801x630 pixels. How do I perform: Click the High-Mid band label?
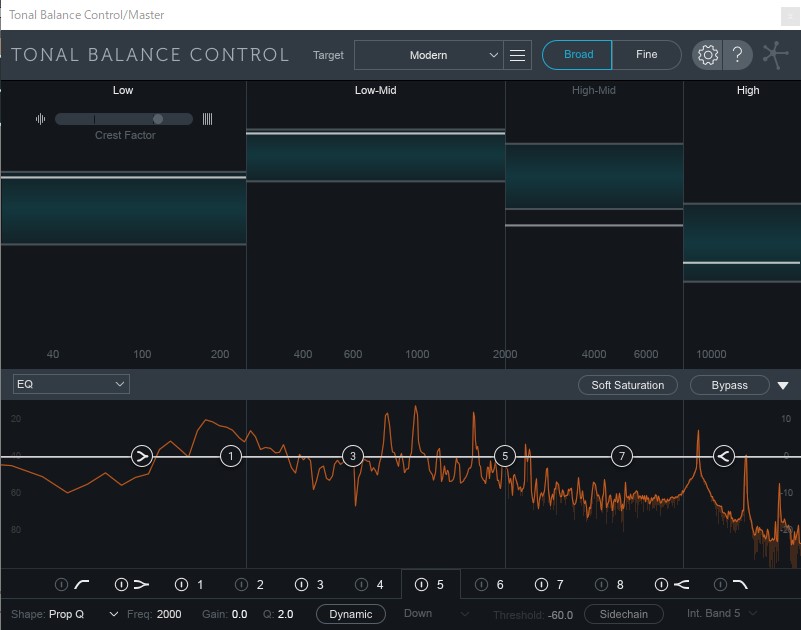pos(594,90)
